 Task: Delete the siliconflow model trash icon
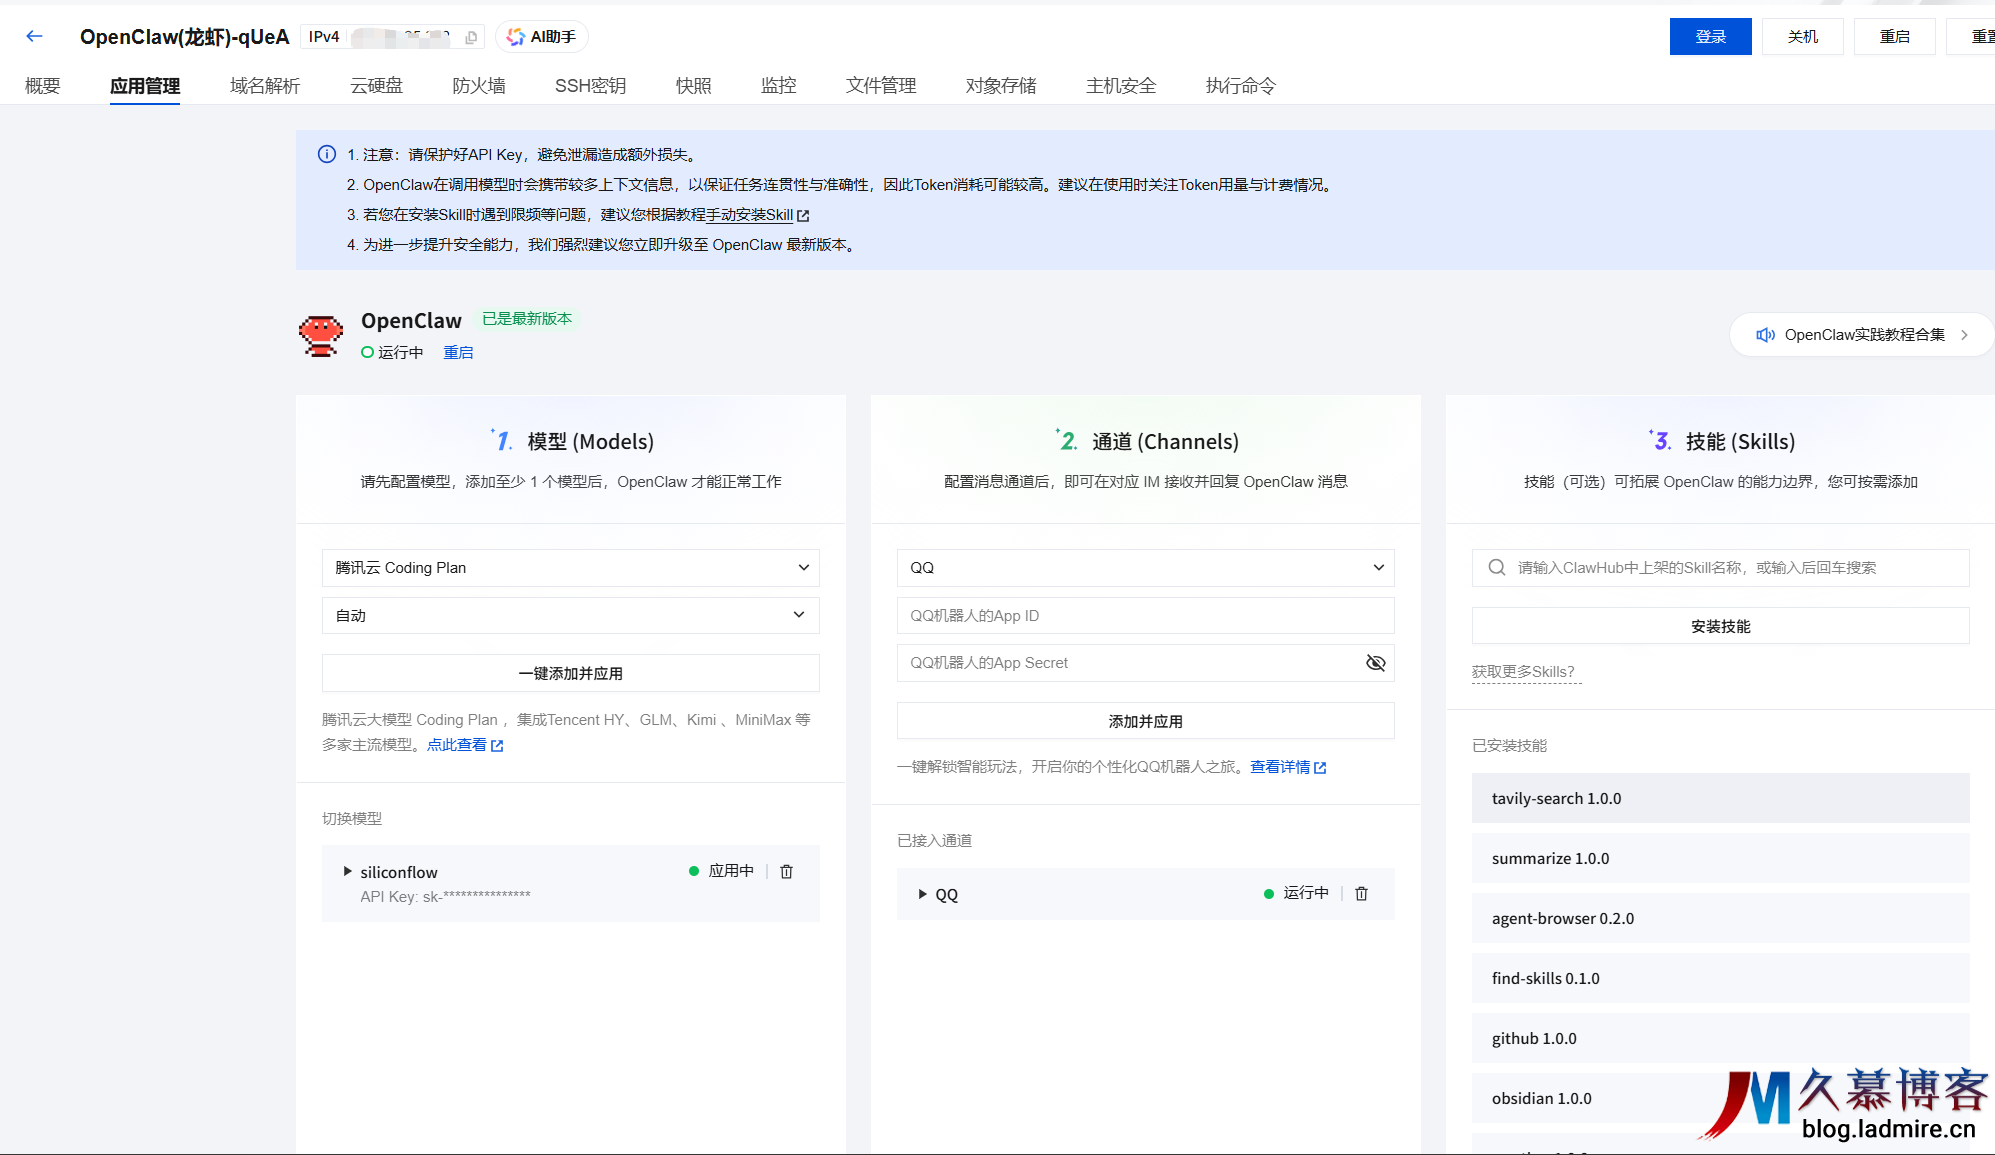pyautogui.click(x=786, y=872)
